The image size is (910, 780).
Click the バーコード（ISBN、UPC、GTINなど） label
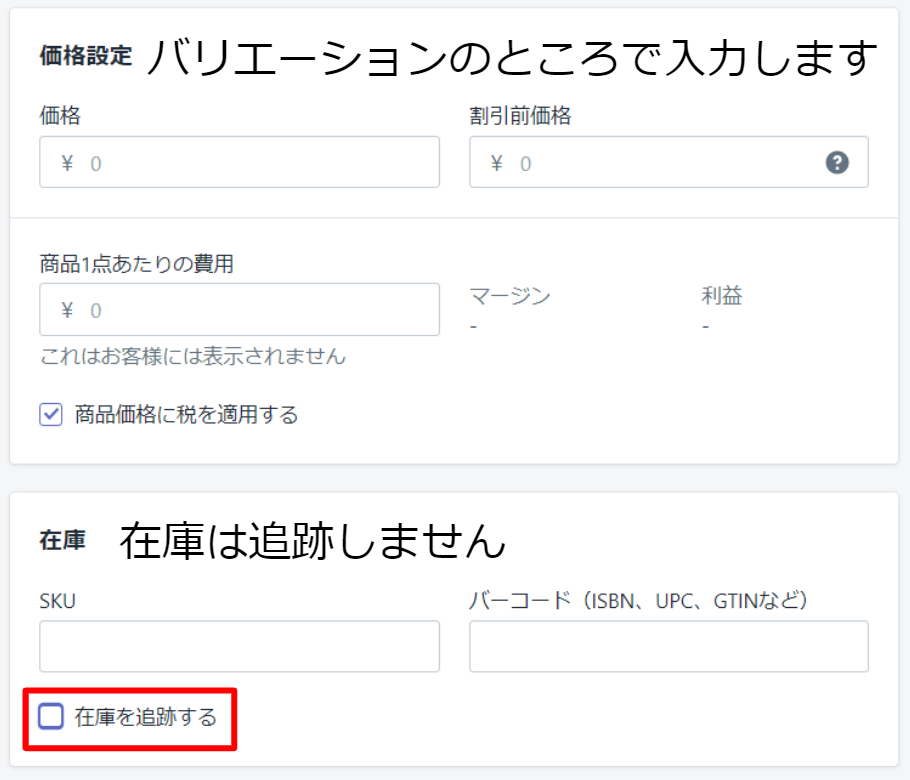pyautogui.click(x=638, y=600)
